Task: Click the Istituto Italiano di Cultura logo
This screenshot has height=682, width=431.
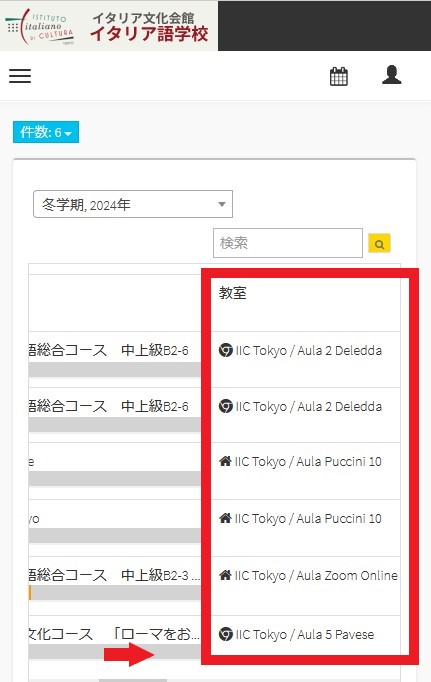Action: [40, 26]
